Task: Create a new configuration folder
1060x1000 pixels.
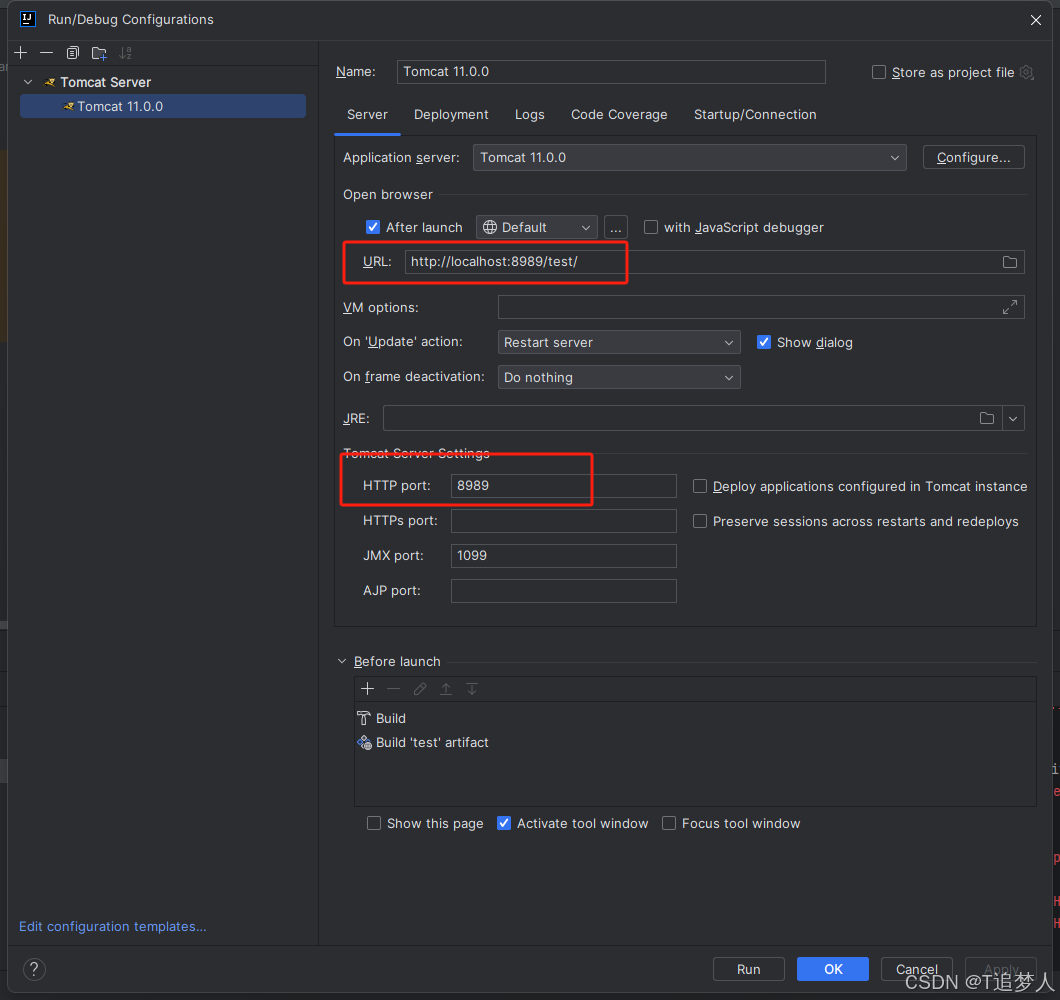Action: click(99, 53)
